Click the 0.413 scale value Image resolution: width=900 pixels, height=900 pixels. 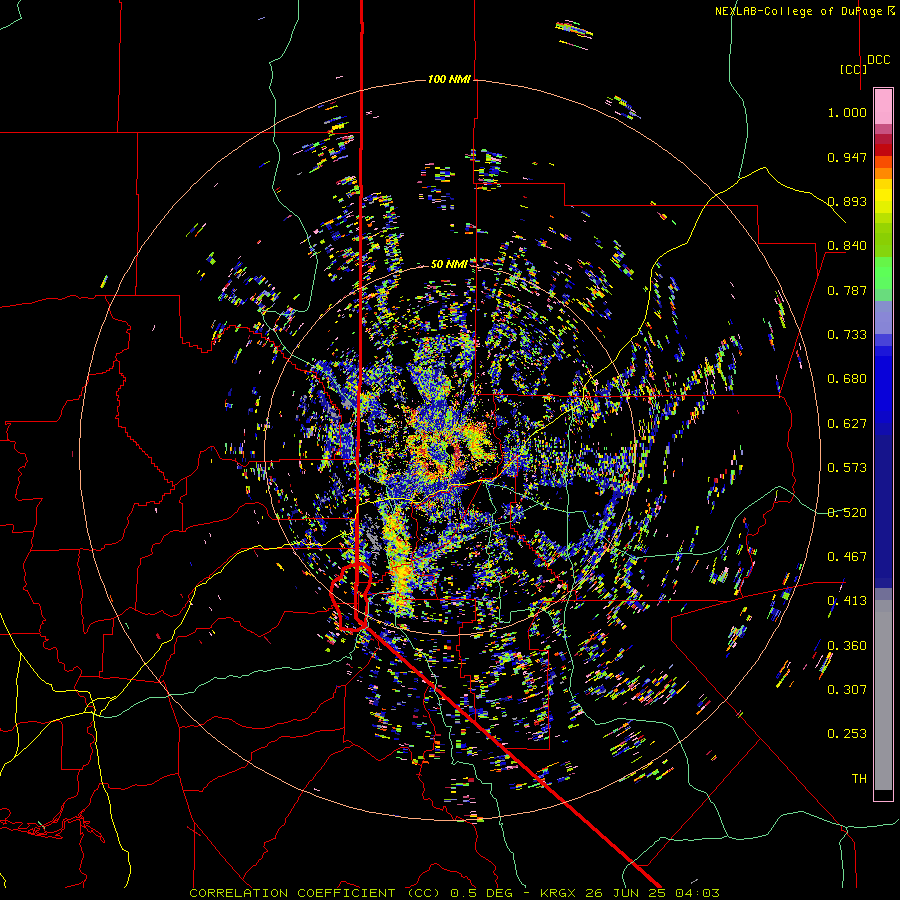click(847, 601)
